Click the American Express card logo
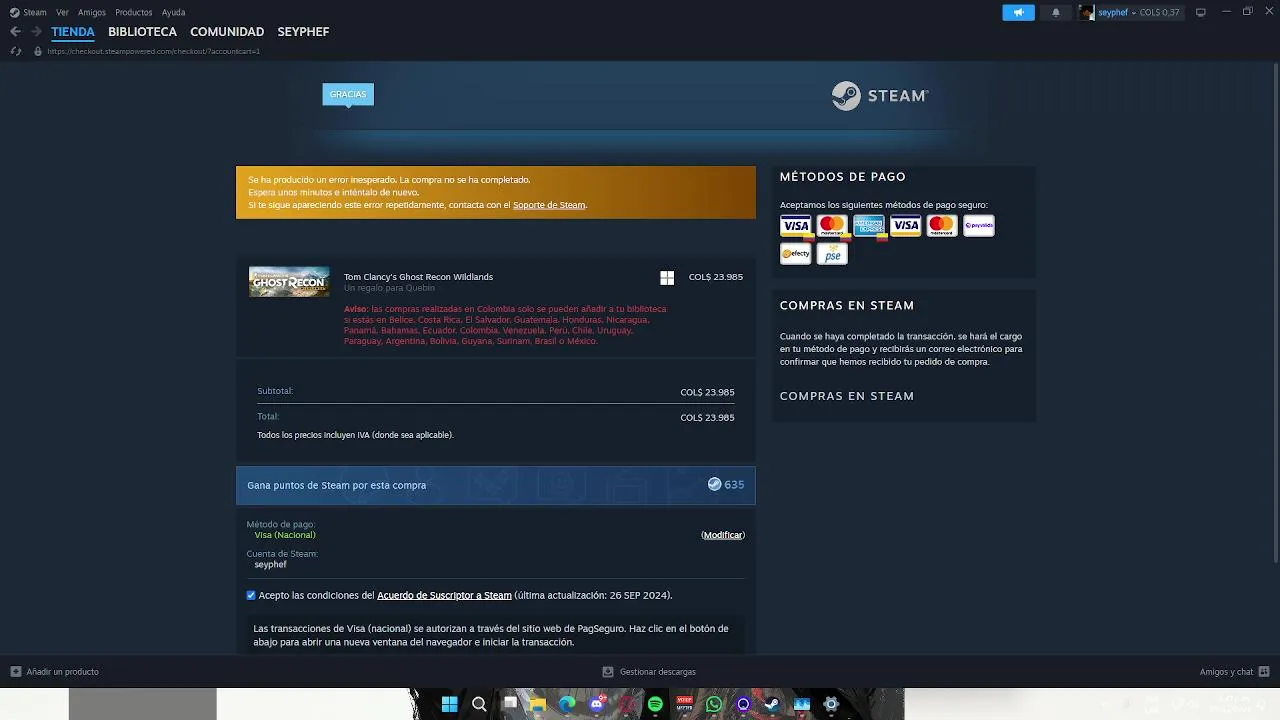1280x720 pixels. click(x=868, y=226)
